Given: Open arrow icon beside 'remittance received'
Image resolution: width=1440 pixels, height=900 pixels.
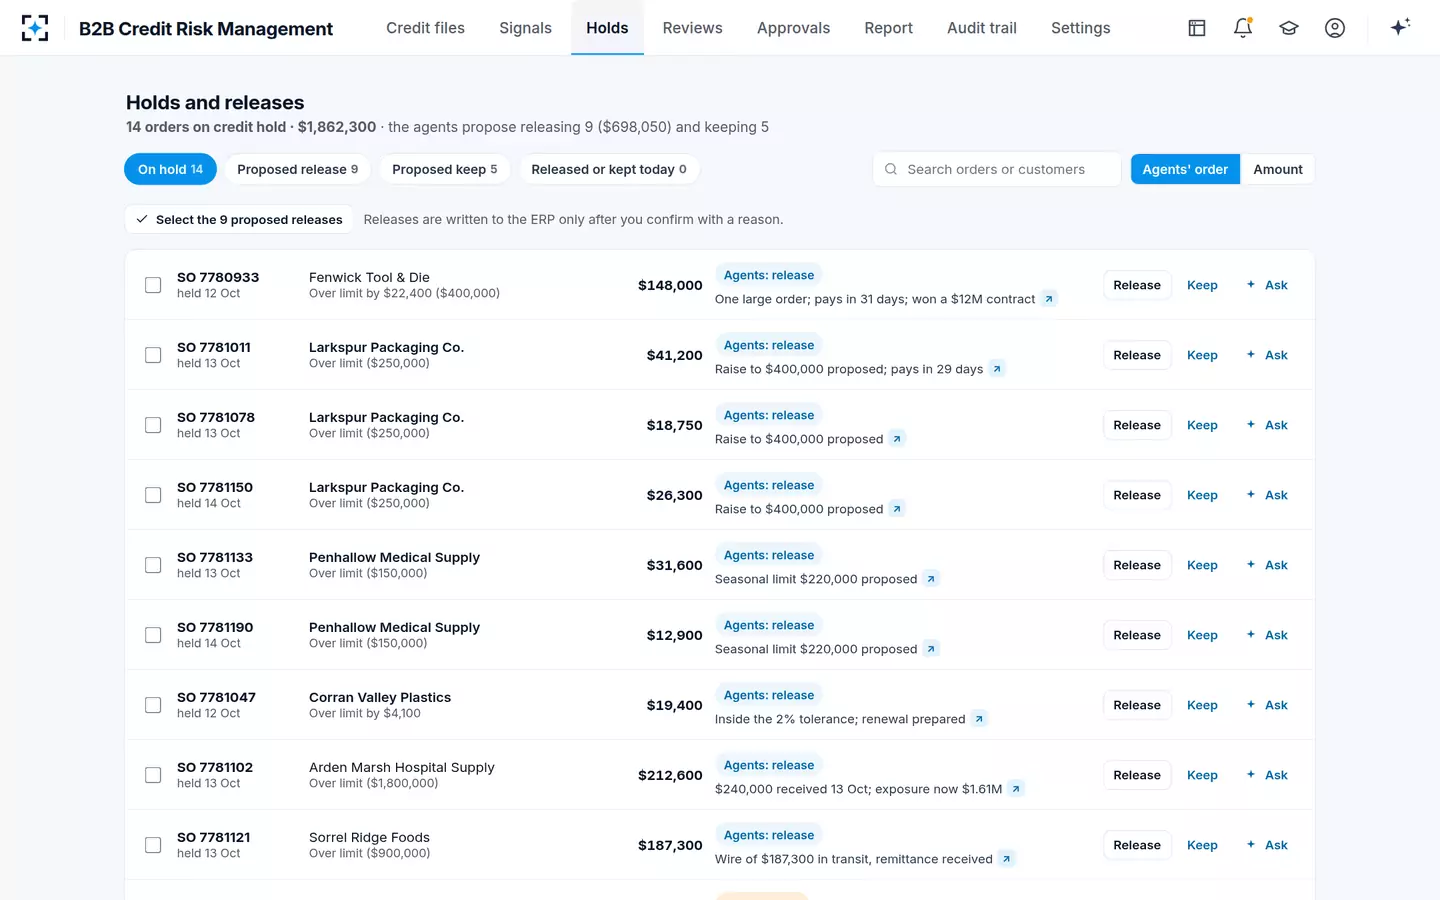Looking at the screenshot, I should (1007, 859).
